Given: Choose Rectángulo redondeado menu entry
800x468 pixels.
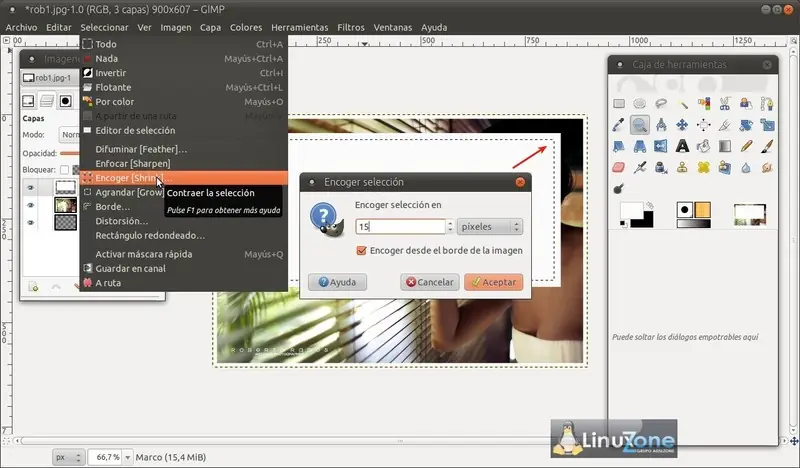Looking at the screenshot, I should [184, 235].
